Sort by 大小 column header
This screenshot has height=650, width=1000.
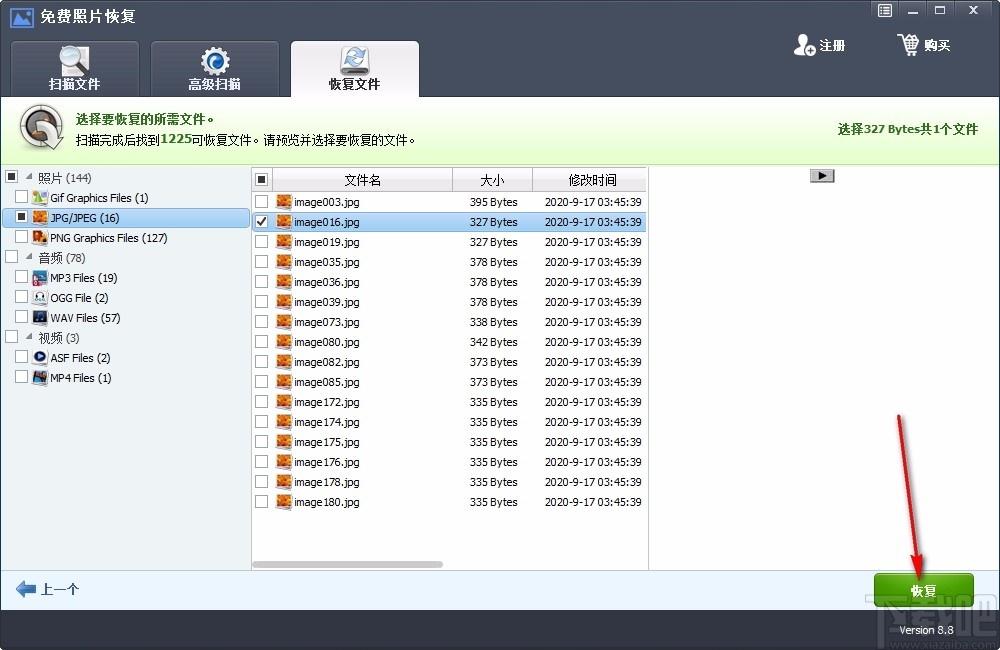click(492, 180)
